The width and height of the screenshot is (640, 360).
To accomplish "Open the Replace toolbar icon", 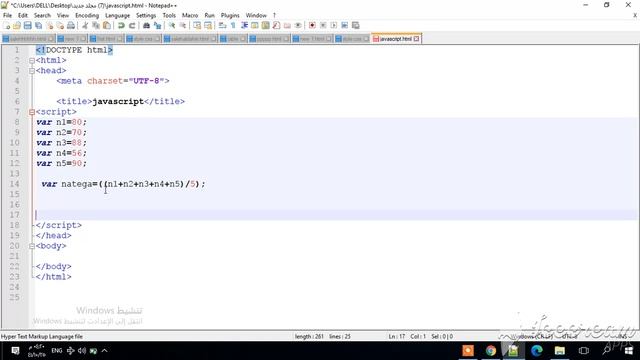I will click(157, 25).
